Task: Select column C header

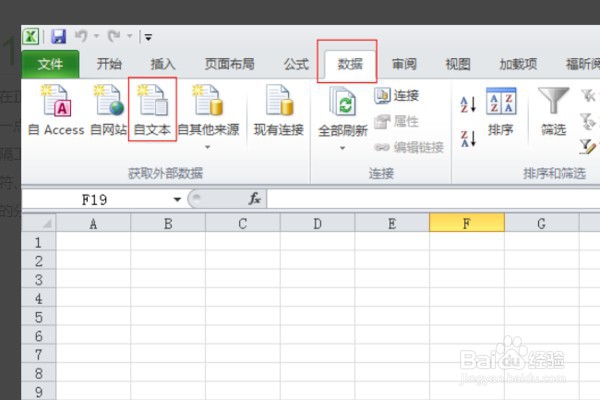Action: pos(243,224)
